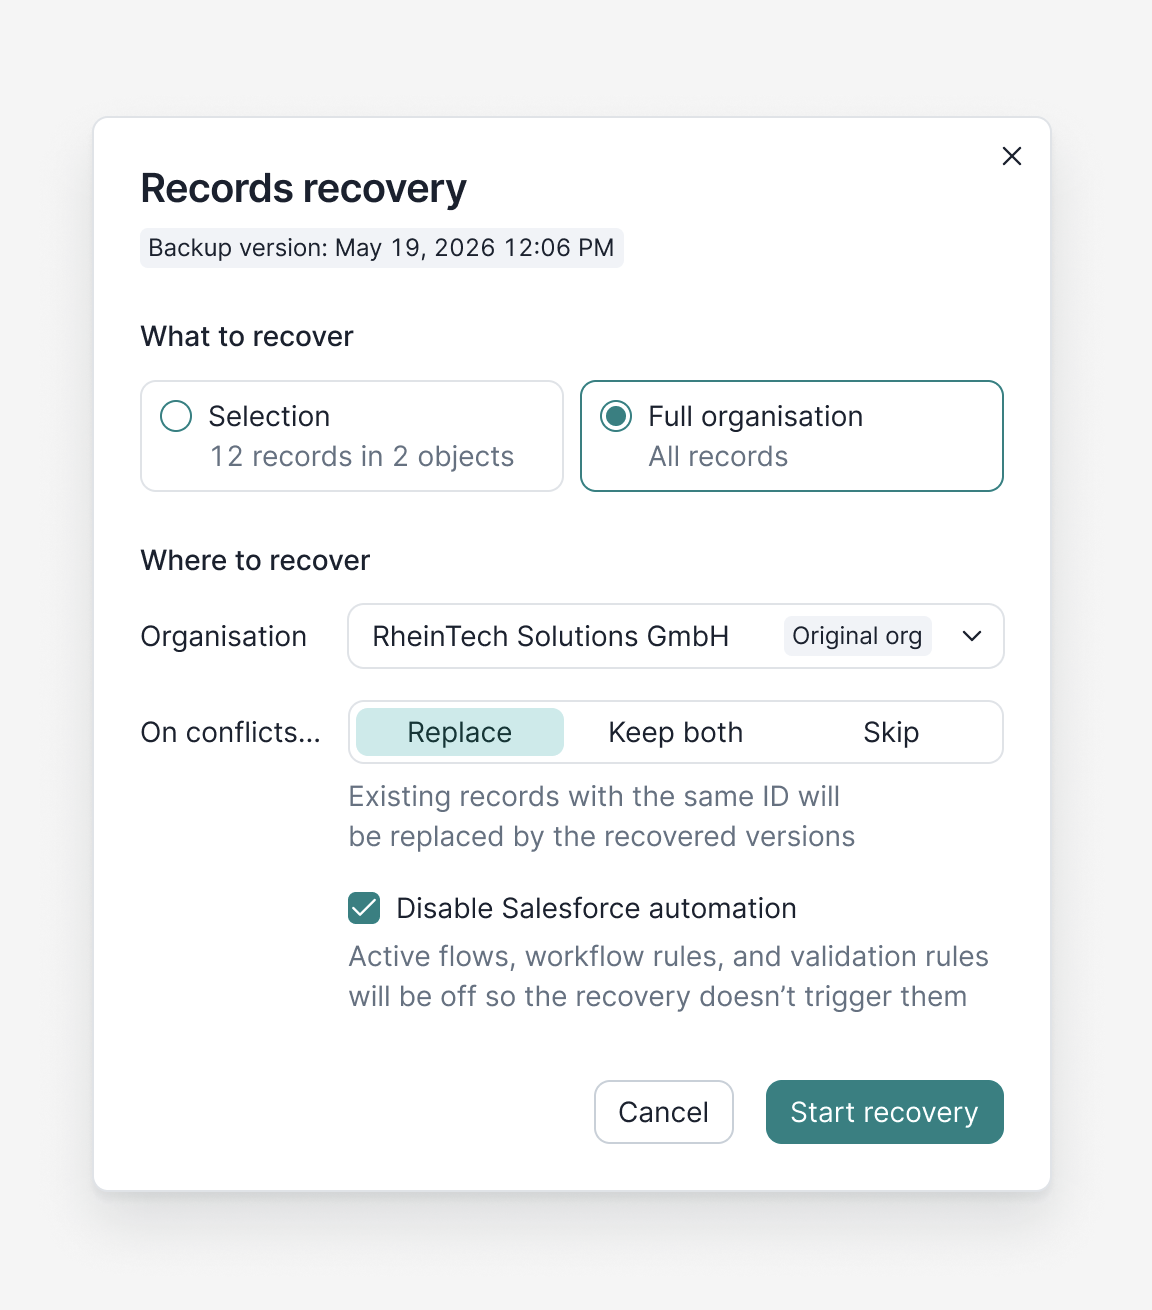Open the Organisation dropdown

(x=676, y=636)
